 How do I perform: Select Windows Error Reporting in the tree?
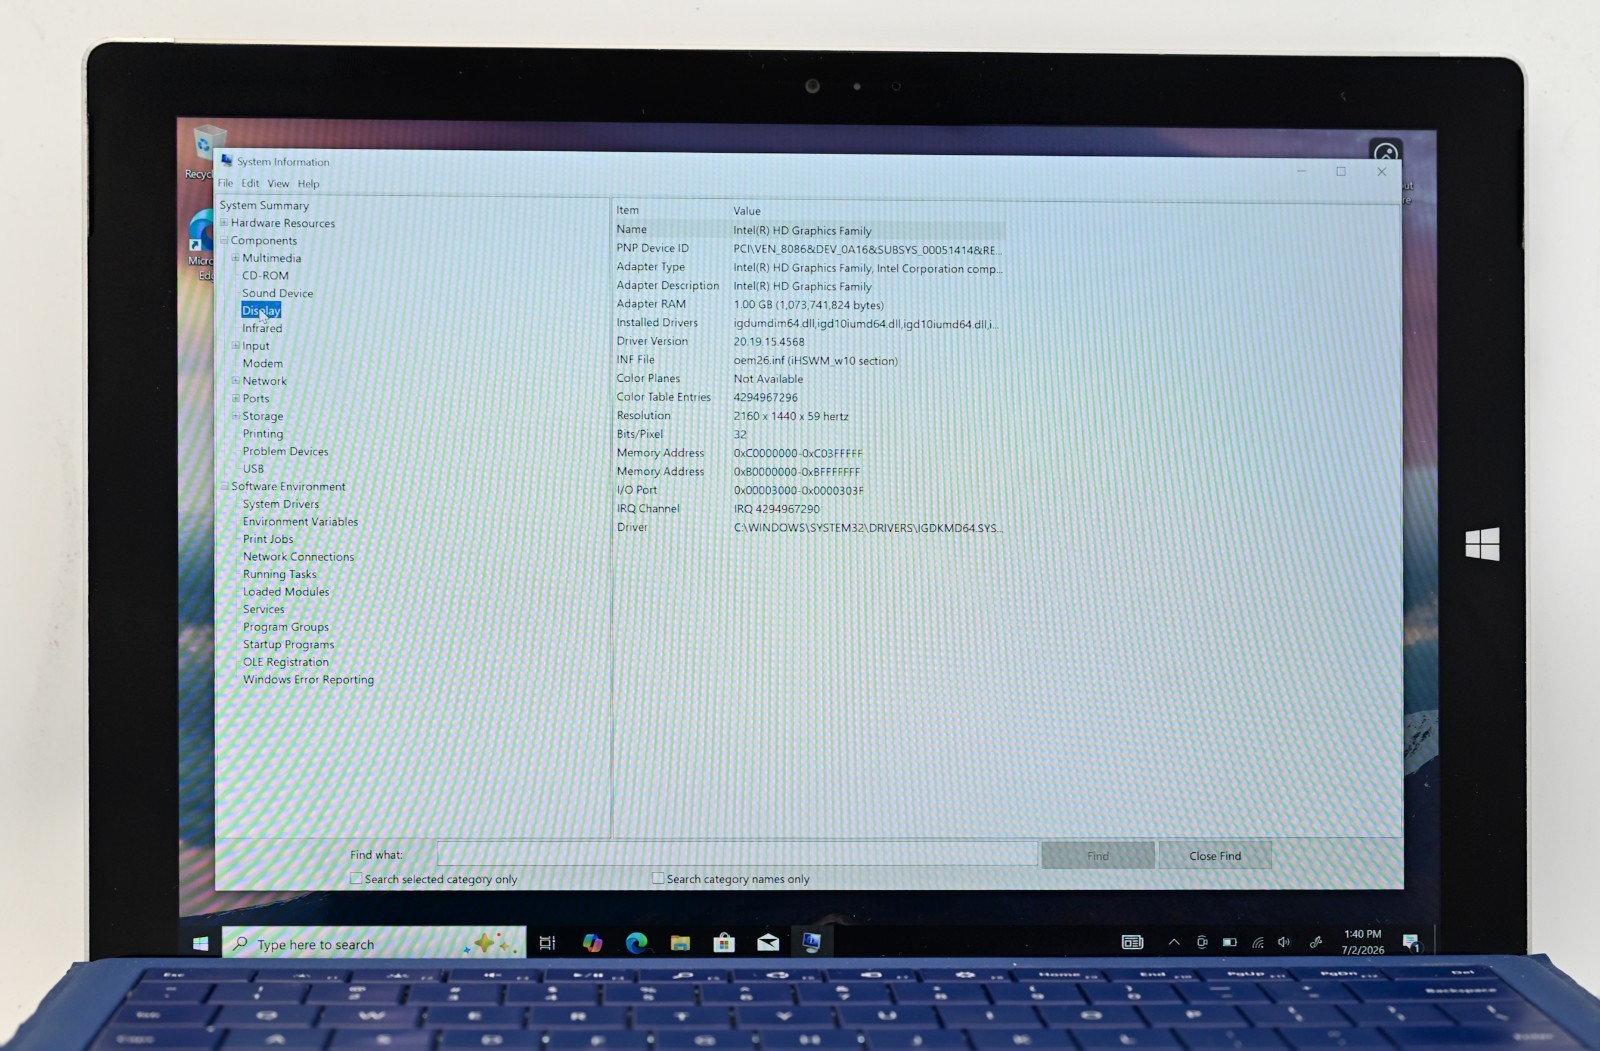308,680
